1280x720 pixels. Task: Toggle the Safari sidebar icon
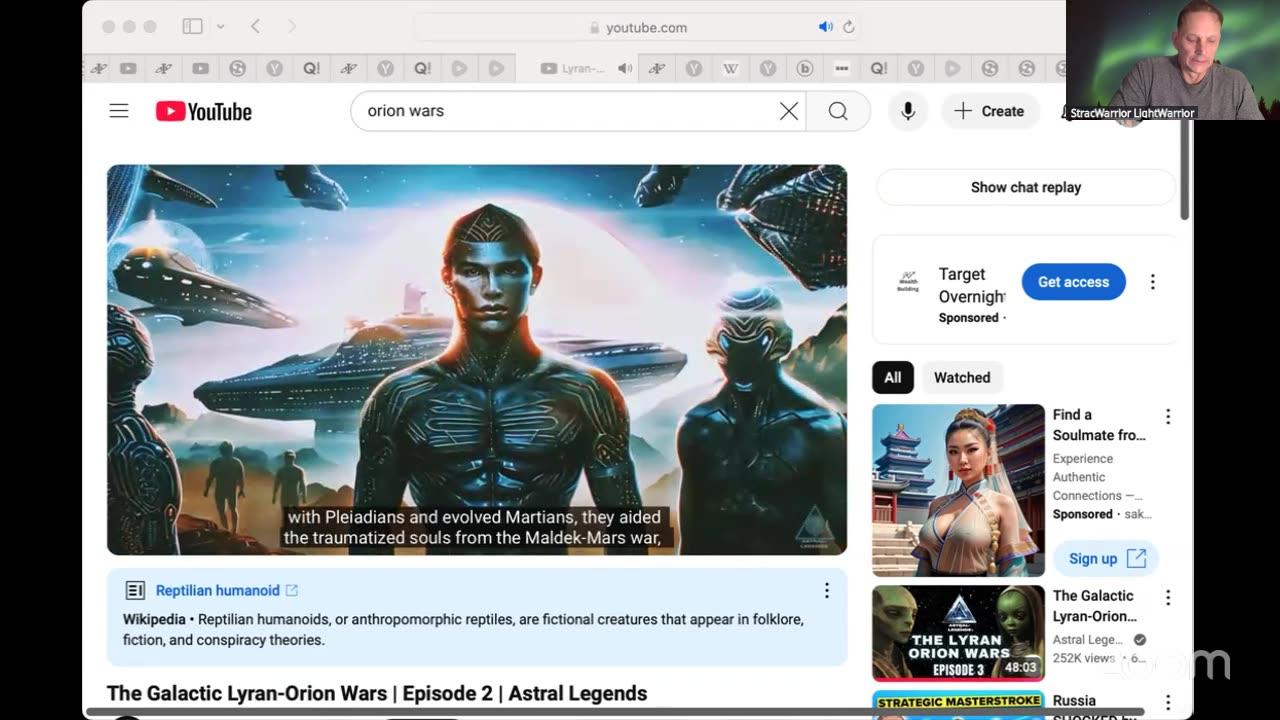coord(193,27)
